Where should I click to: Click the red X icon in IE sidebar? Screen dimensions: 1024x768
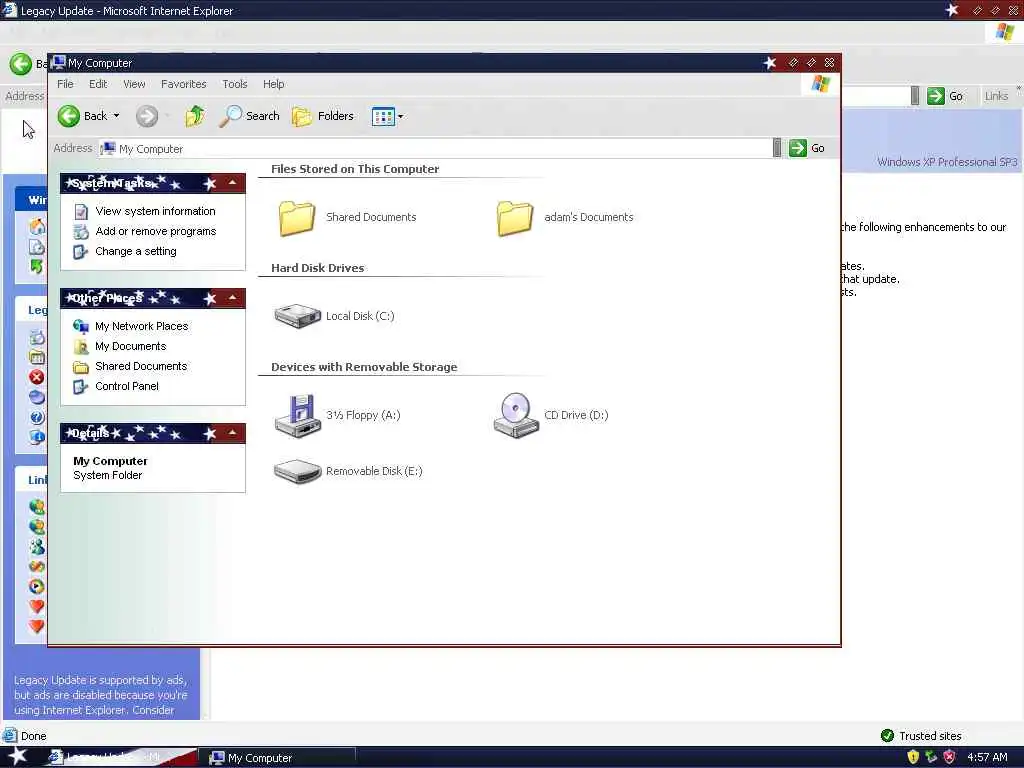37,377
